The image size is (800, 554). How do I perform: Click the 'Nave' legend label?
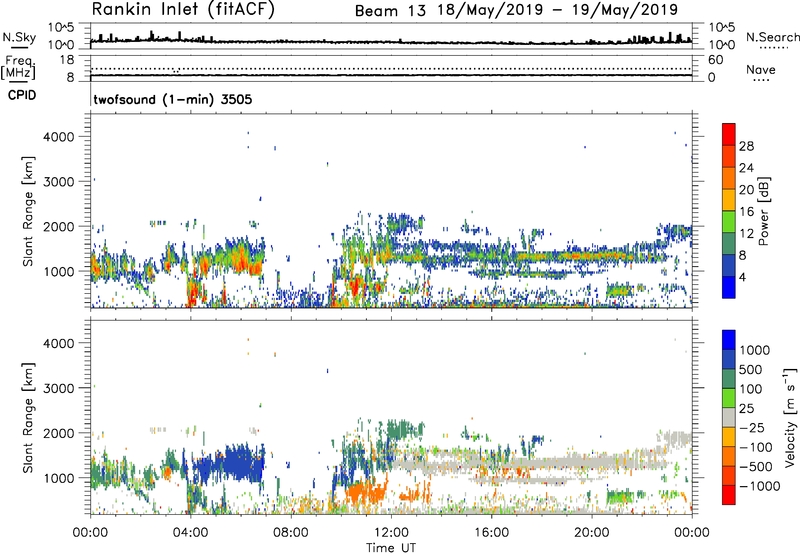(761, 69)
